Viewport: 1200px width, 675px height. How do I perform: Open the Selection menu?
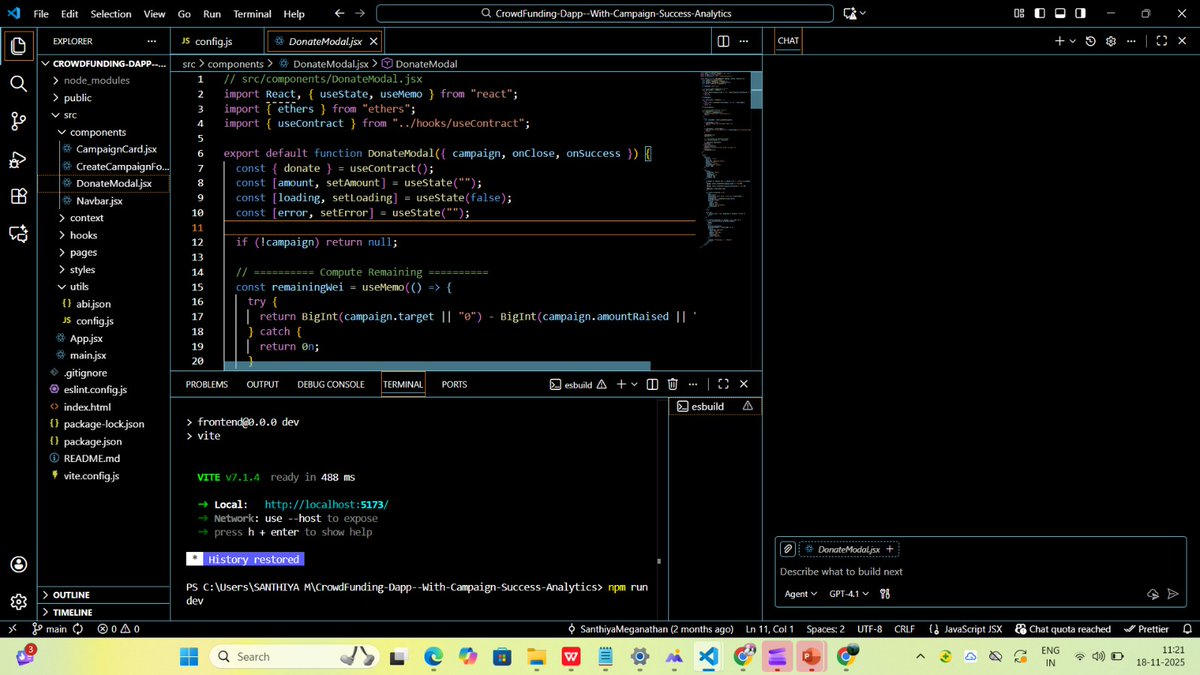pyautogui.click(x=111, y=14)
